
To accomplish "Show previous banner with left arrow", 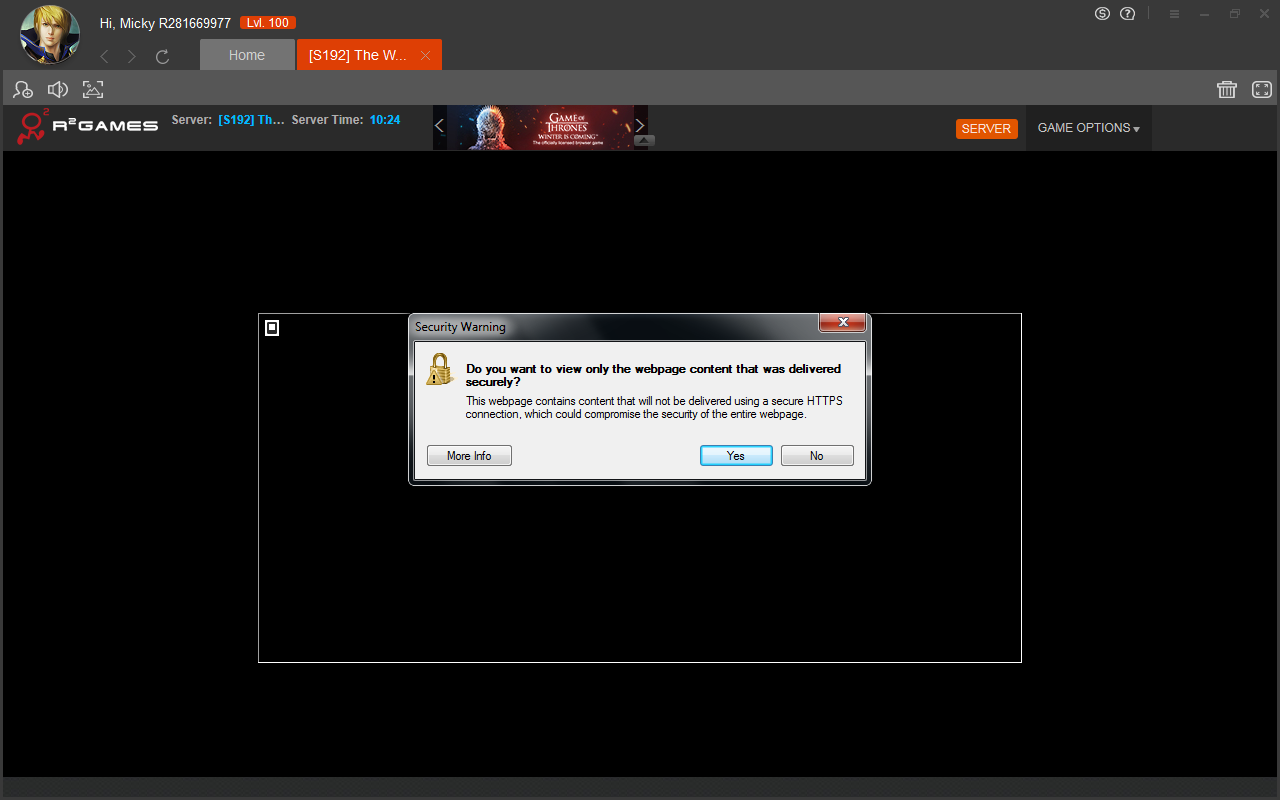I will 440,126.
